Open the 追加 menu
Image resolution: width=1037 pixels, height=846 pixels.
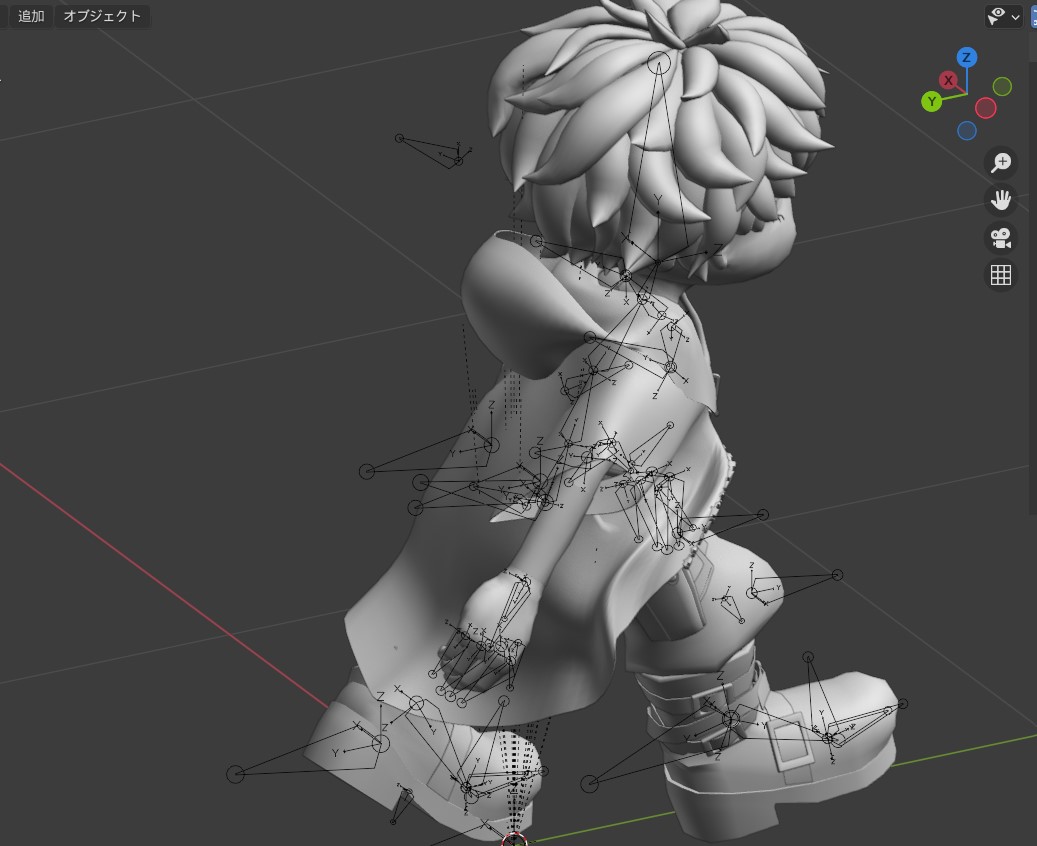pos(30,16)
